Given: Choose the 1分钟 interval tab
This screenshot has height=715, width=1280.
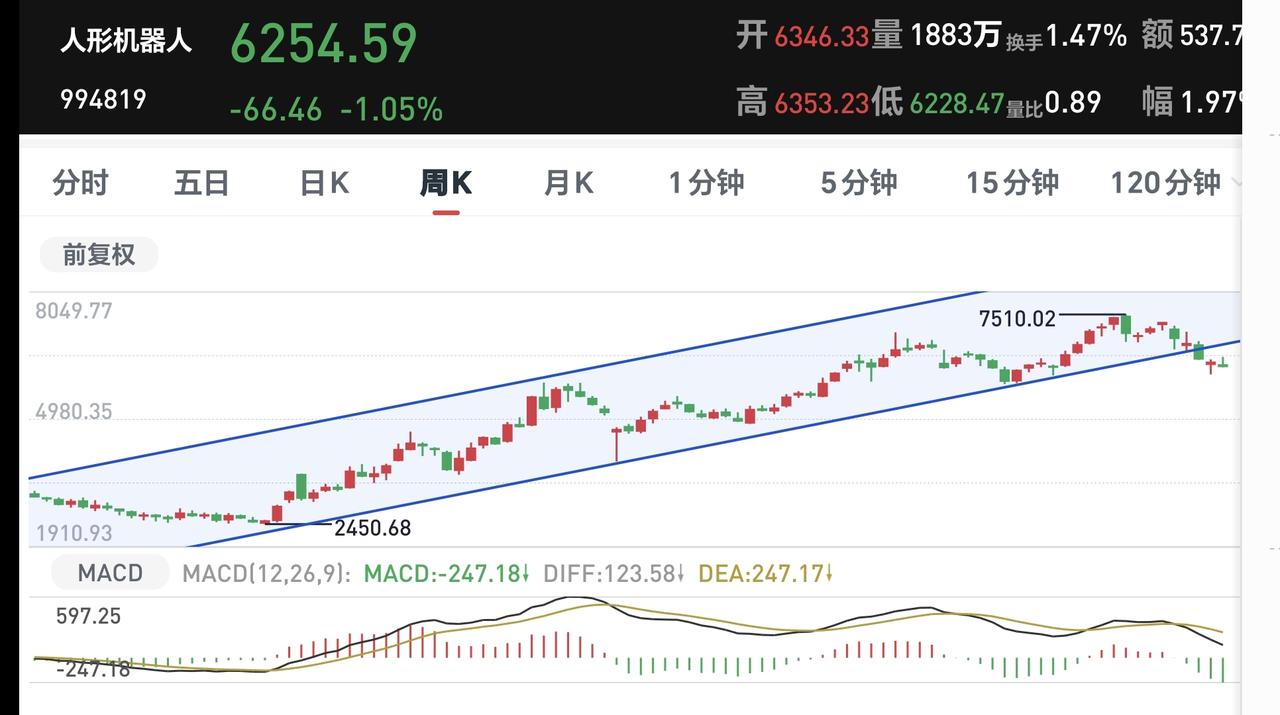Looking at the screenshot, I should click(707, 183).
